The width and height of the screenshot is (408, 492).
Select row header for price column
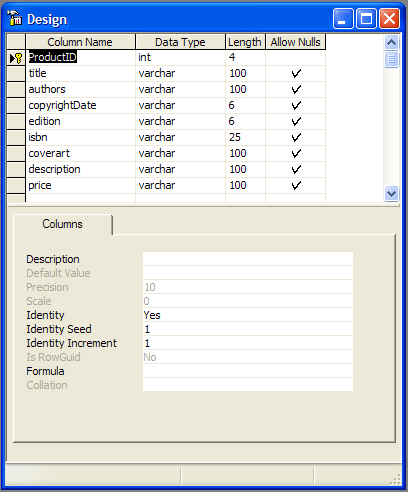pos(16,185)
